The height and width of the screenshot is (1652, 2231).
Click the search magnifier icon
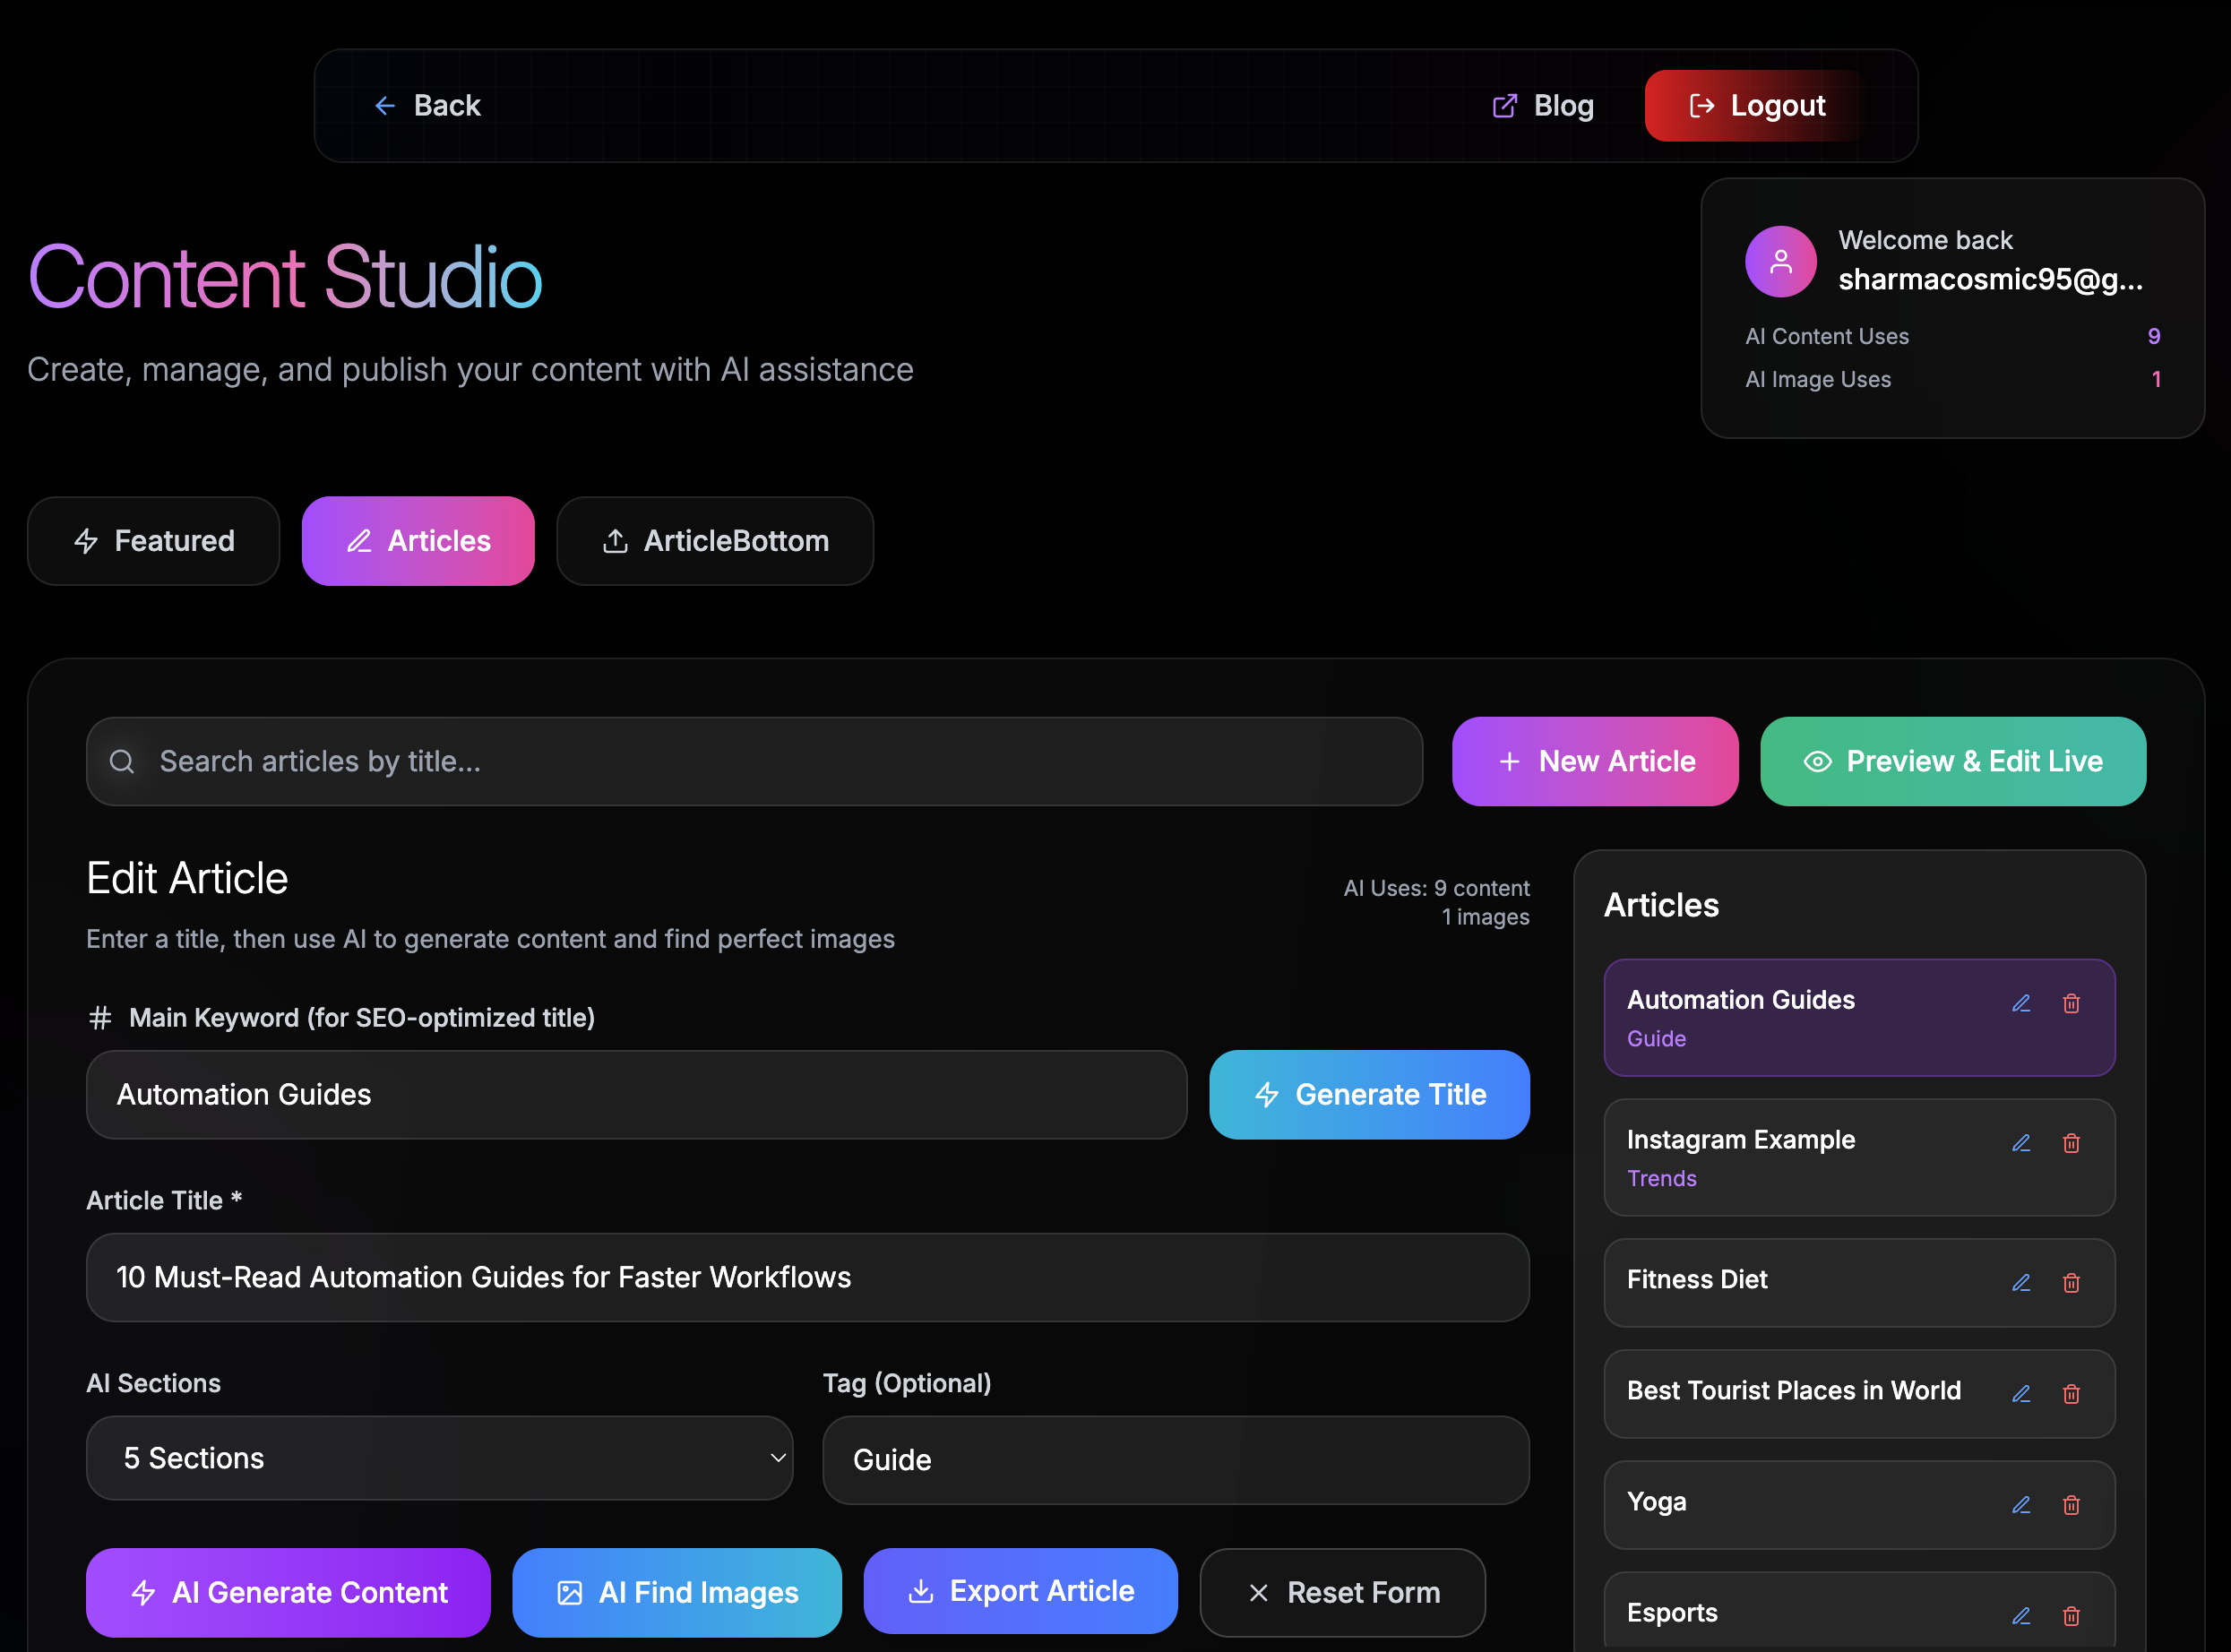tap(122, 762)
